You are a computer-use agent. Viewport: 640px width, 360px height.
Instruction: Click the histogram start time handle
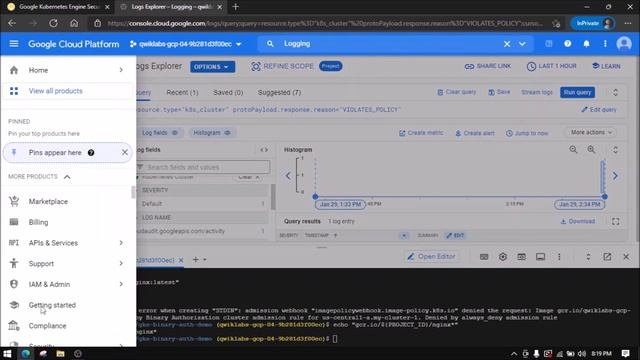315,197
